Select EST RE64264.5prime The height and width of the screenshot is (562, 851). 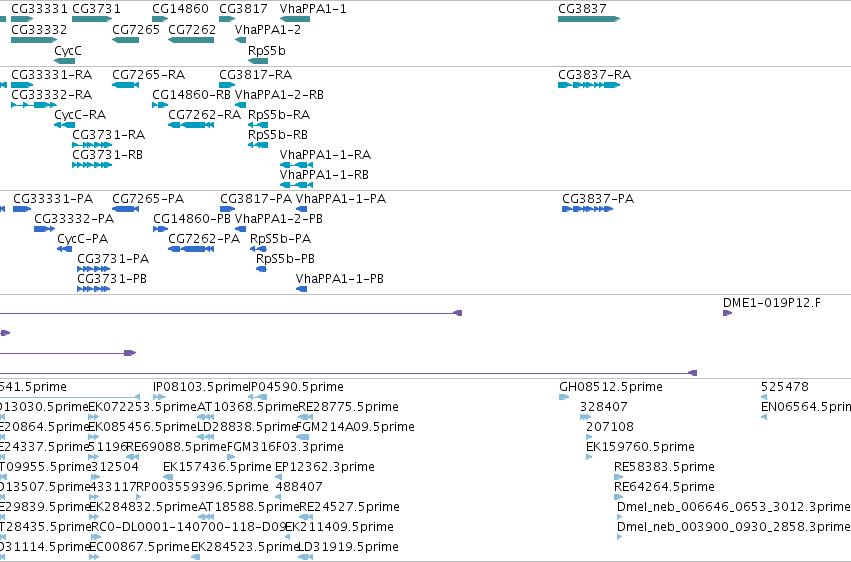click(619, 497)
